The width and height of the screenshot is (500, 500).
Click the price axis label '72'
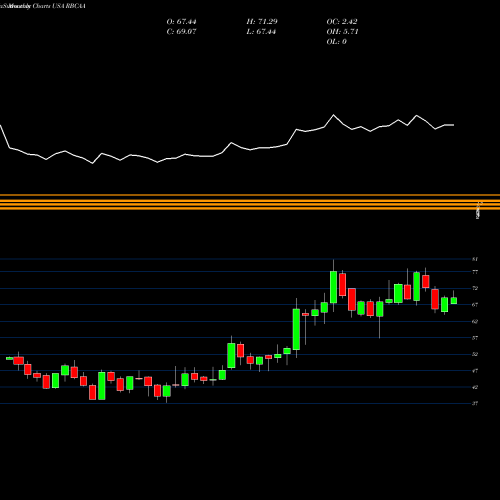click(475, 288)
